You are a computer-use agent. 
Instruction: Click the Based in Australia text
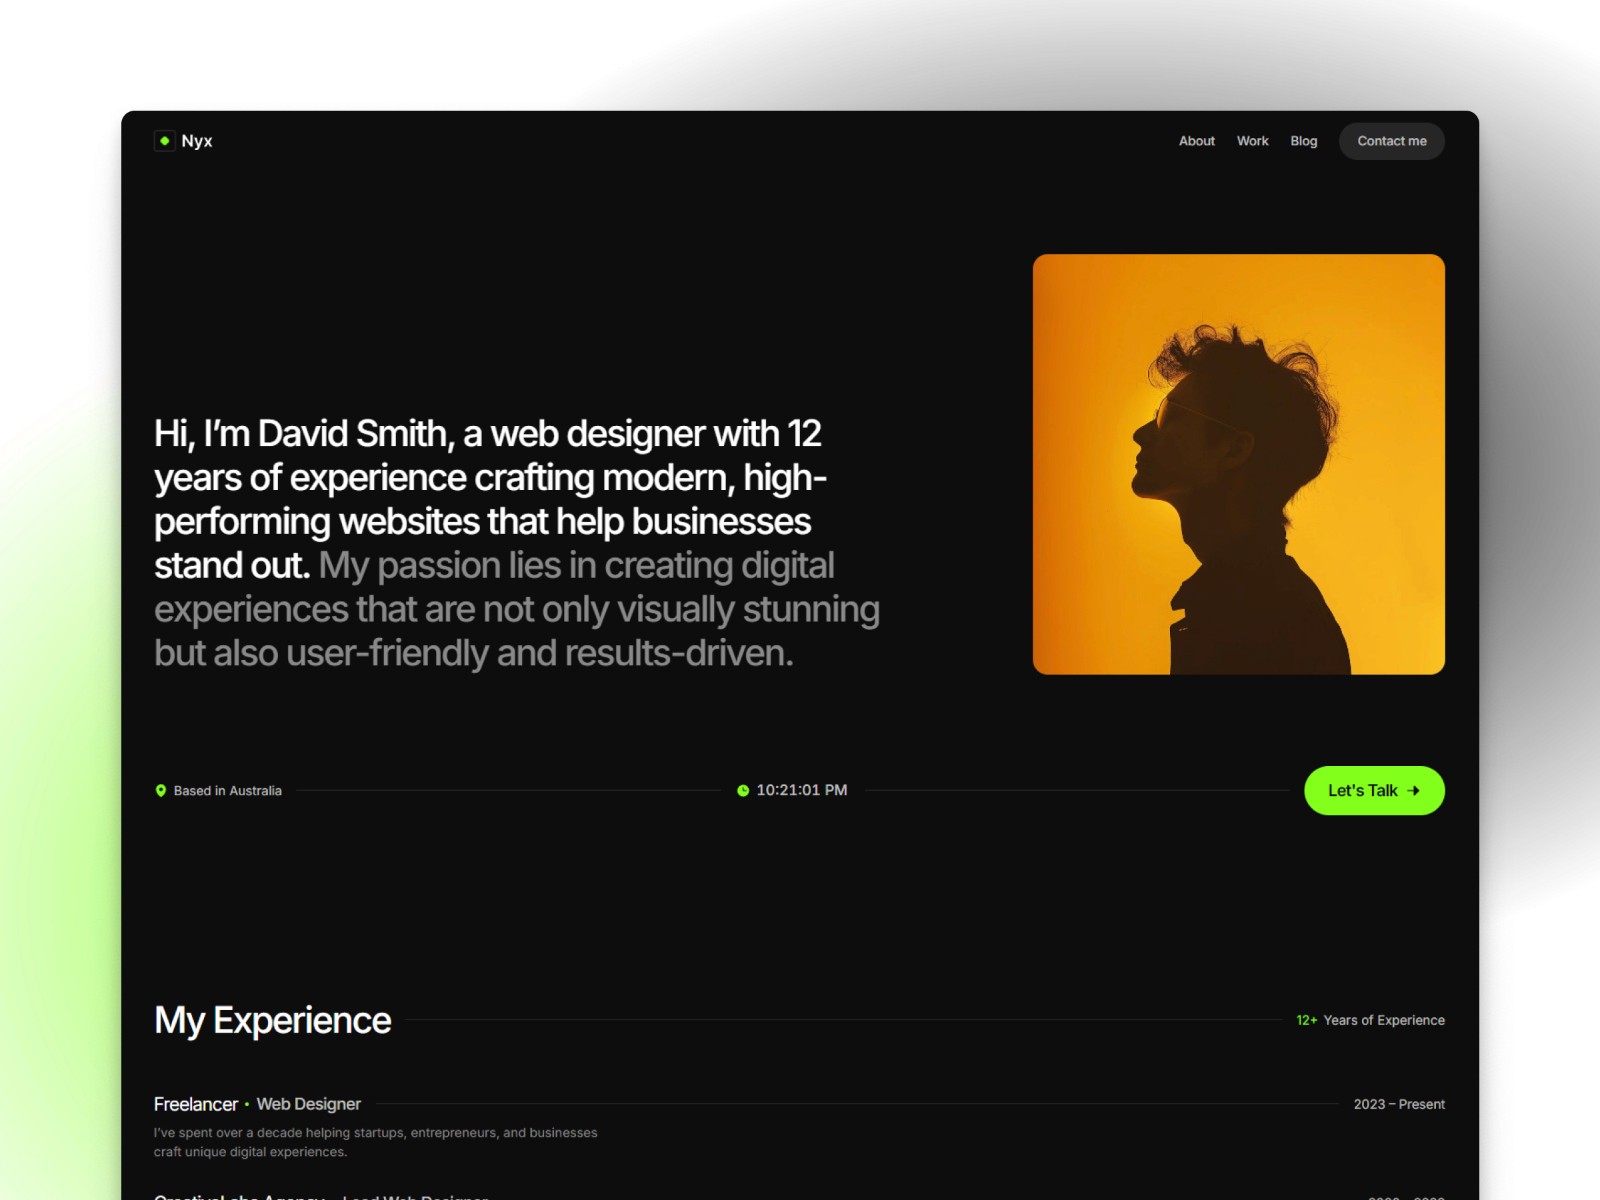228,791
